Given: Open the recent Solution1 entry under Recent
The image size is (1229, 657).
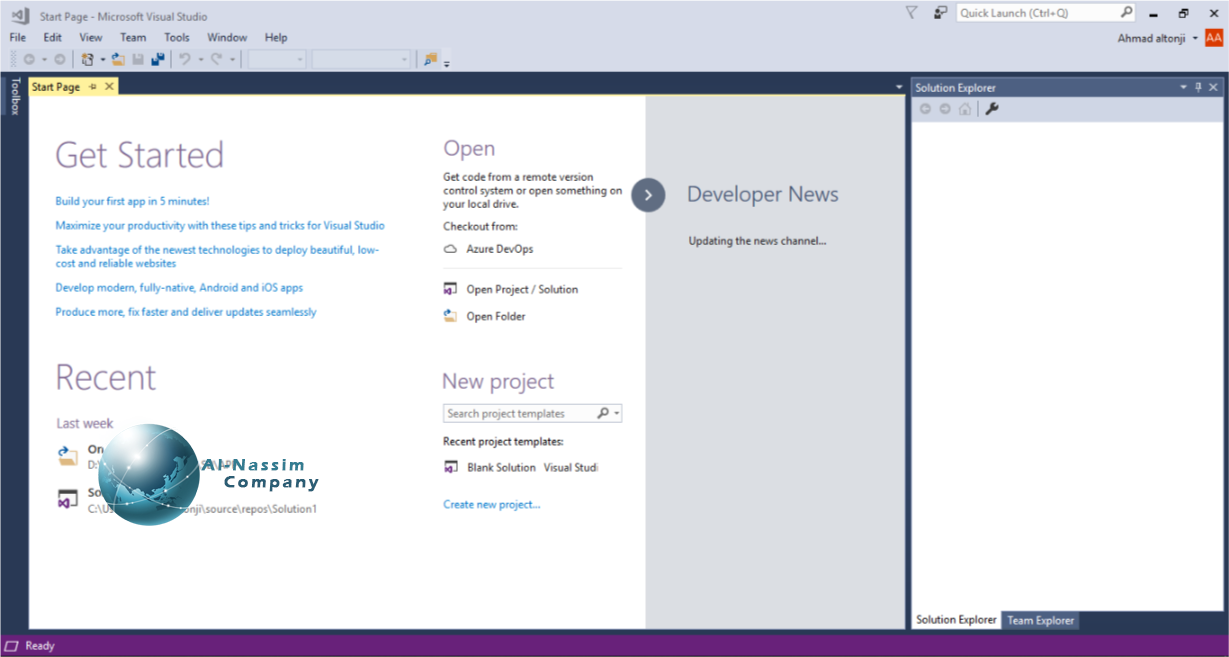Looking at the screenshot, I should pos(187,500).
